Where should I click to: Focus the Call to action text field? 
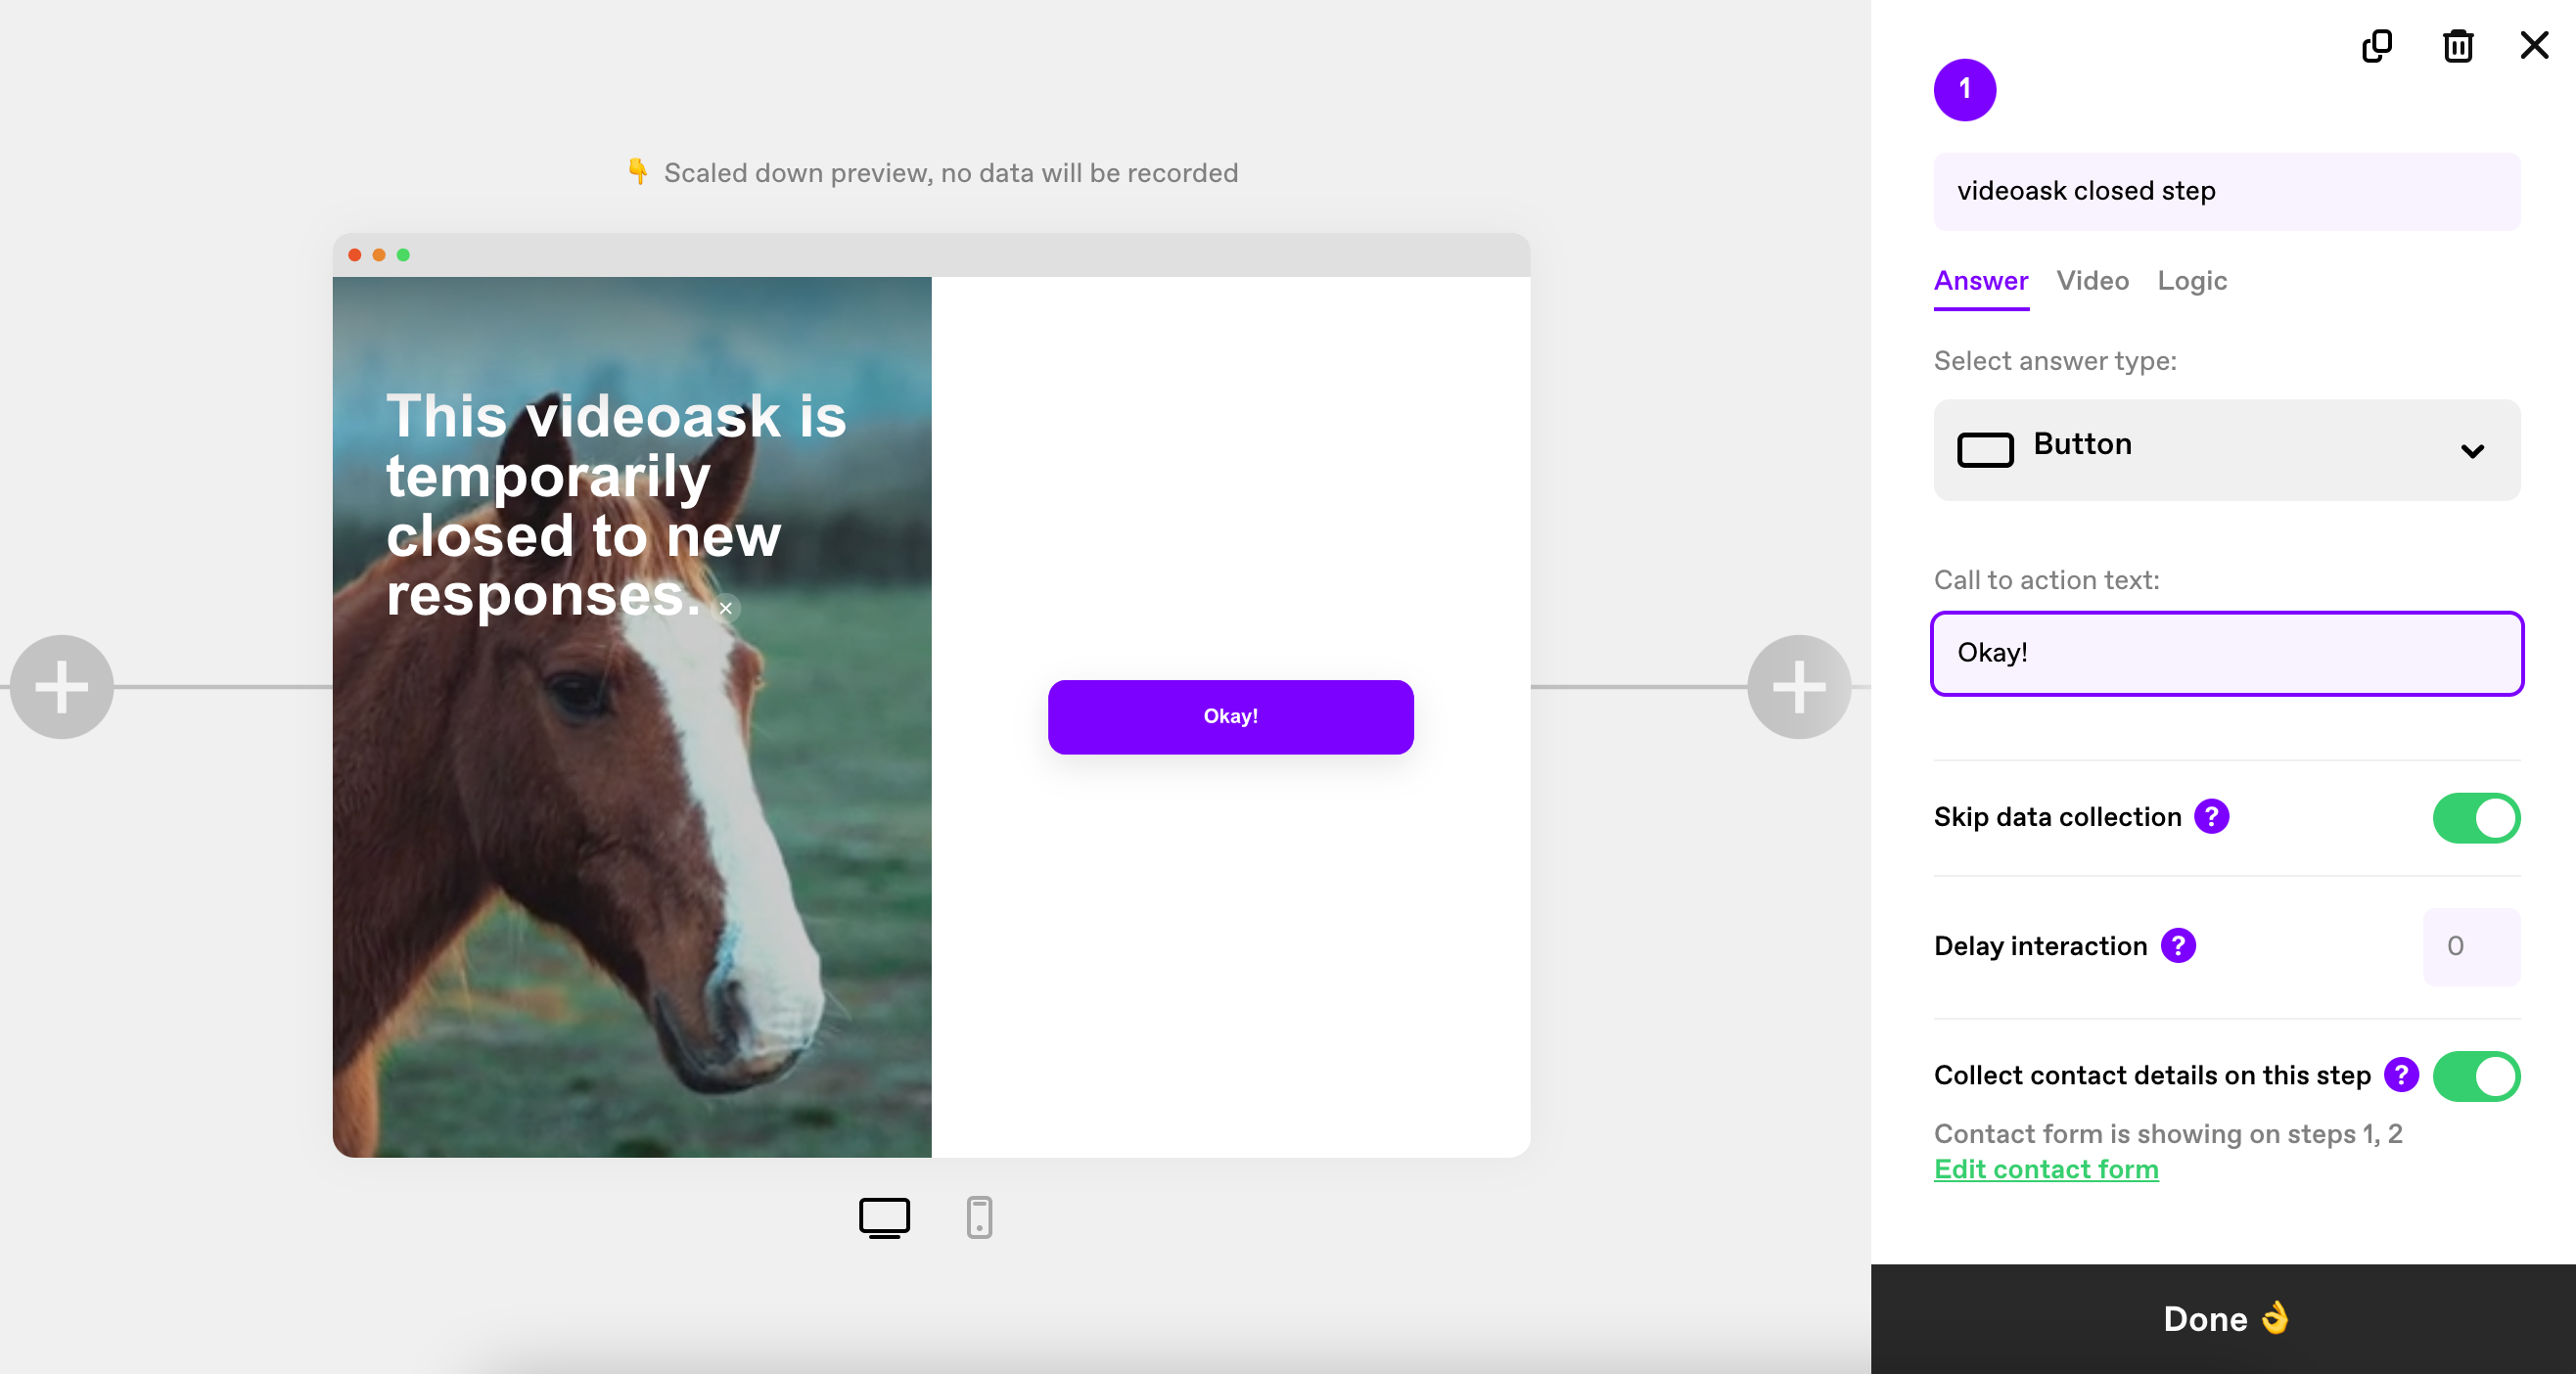(2226, 653)
